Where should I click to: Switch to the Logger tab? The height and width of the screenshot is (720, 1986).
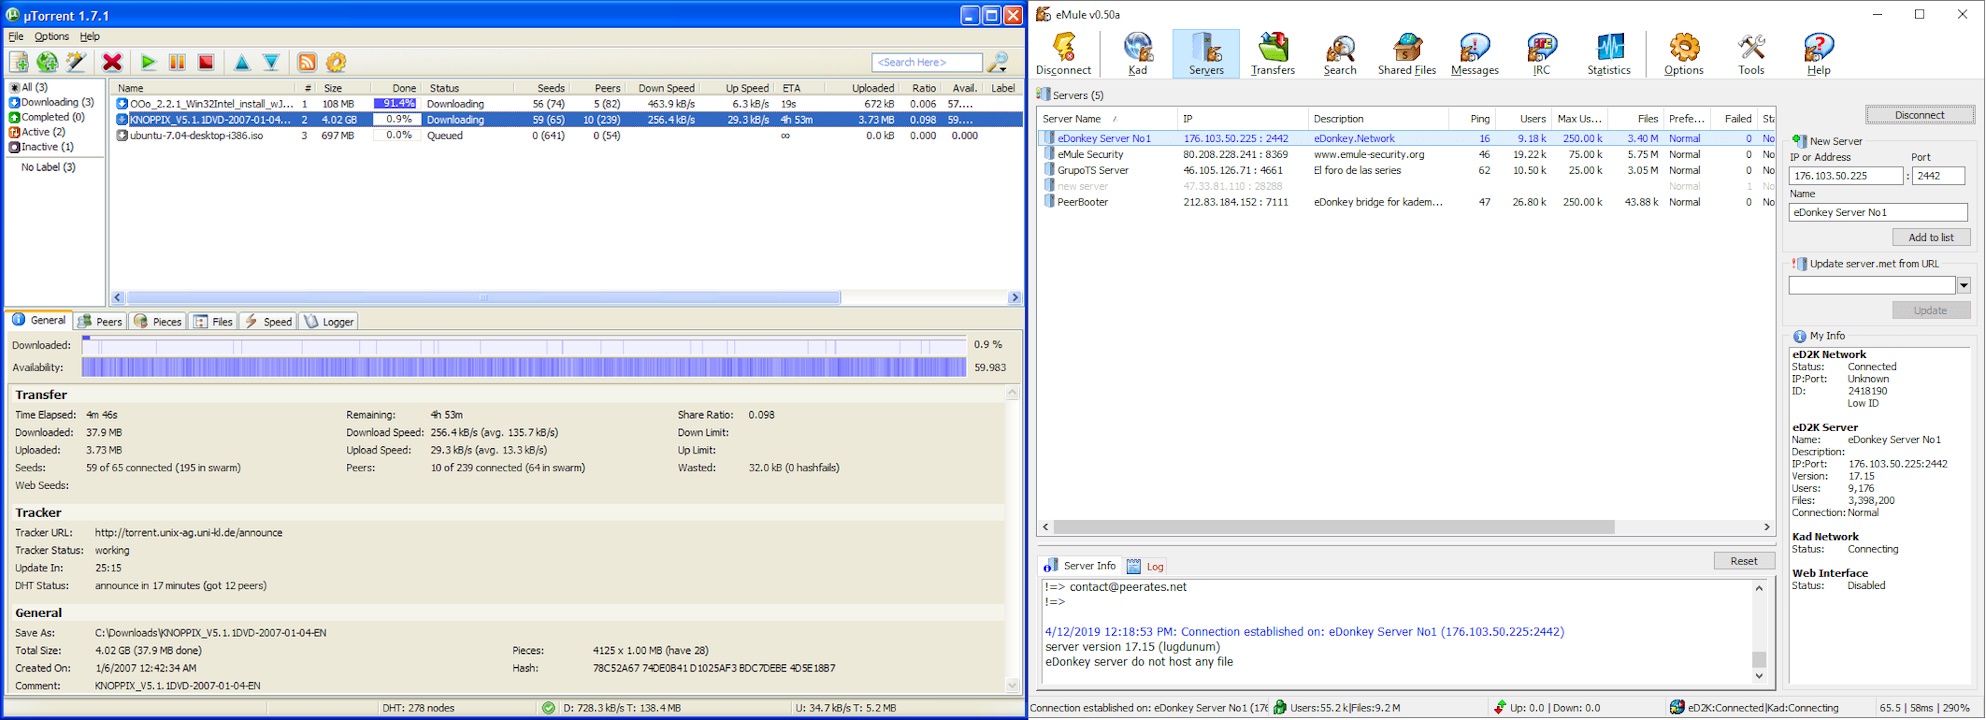tap(329, 322)
